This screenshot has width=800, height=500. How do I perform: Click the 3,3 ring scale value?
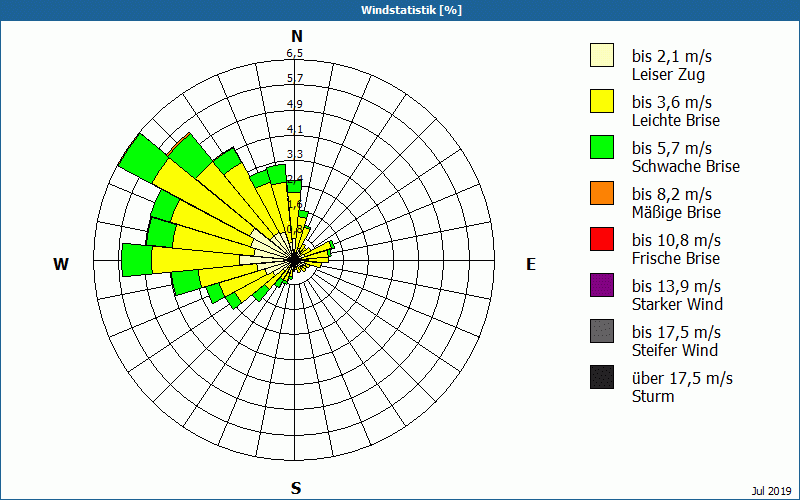click(x=295, y=154)
